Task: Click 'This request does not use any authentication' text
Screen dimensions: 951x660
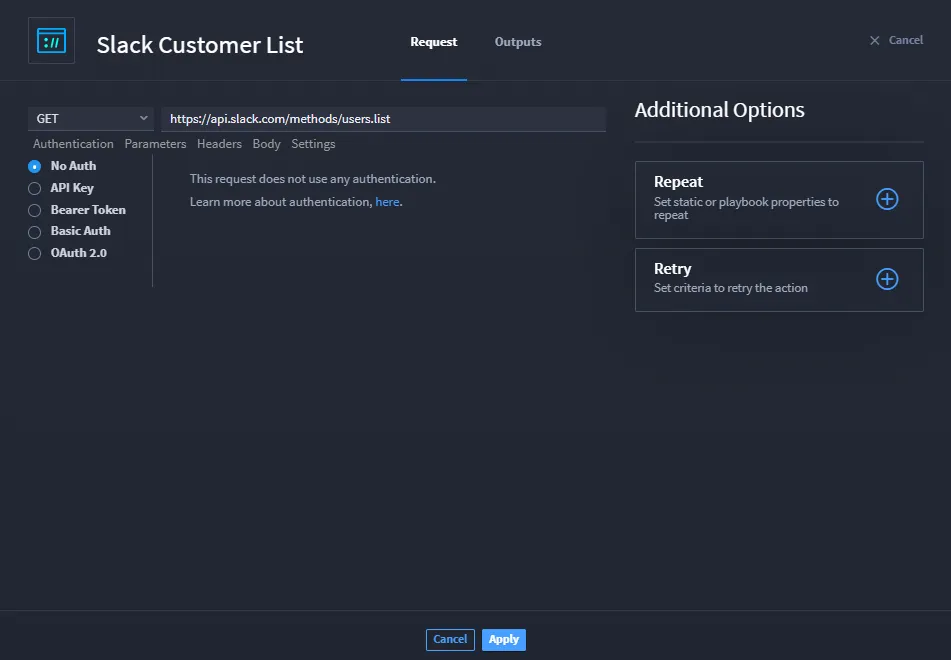Action: click(312, 179)
